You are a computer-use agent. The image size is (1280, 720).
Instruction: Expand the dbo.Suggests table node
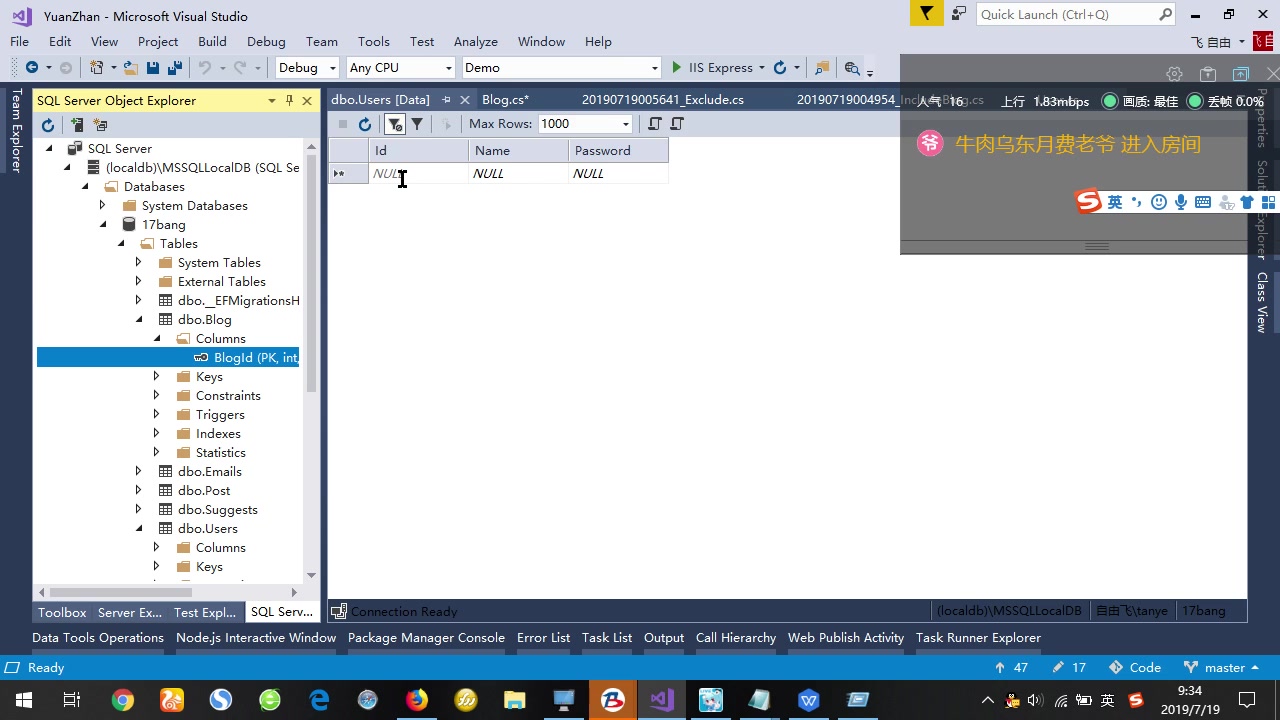tap(139, 510)
